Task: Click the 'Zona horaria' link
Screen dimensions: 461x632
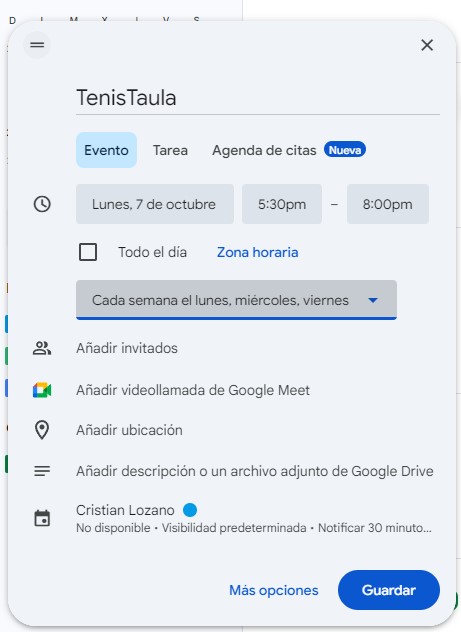Action: pos(257,252)
